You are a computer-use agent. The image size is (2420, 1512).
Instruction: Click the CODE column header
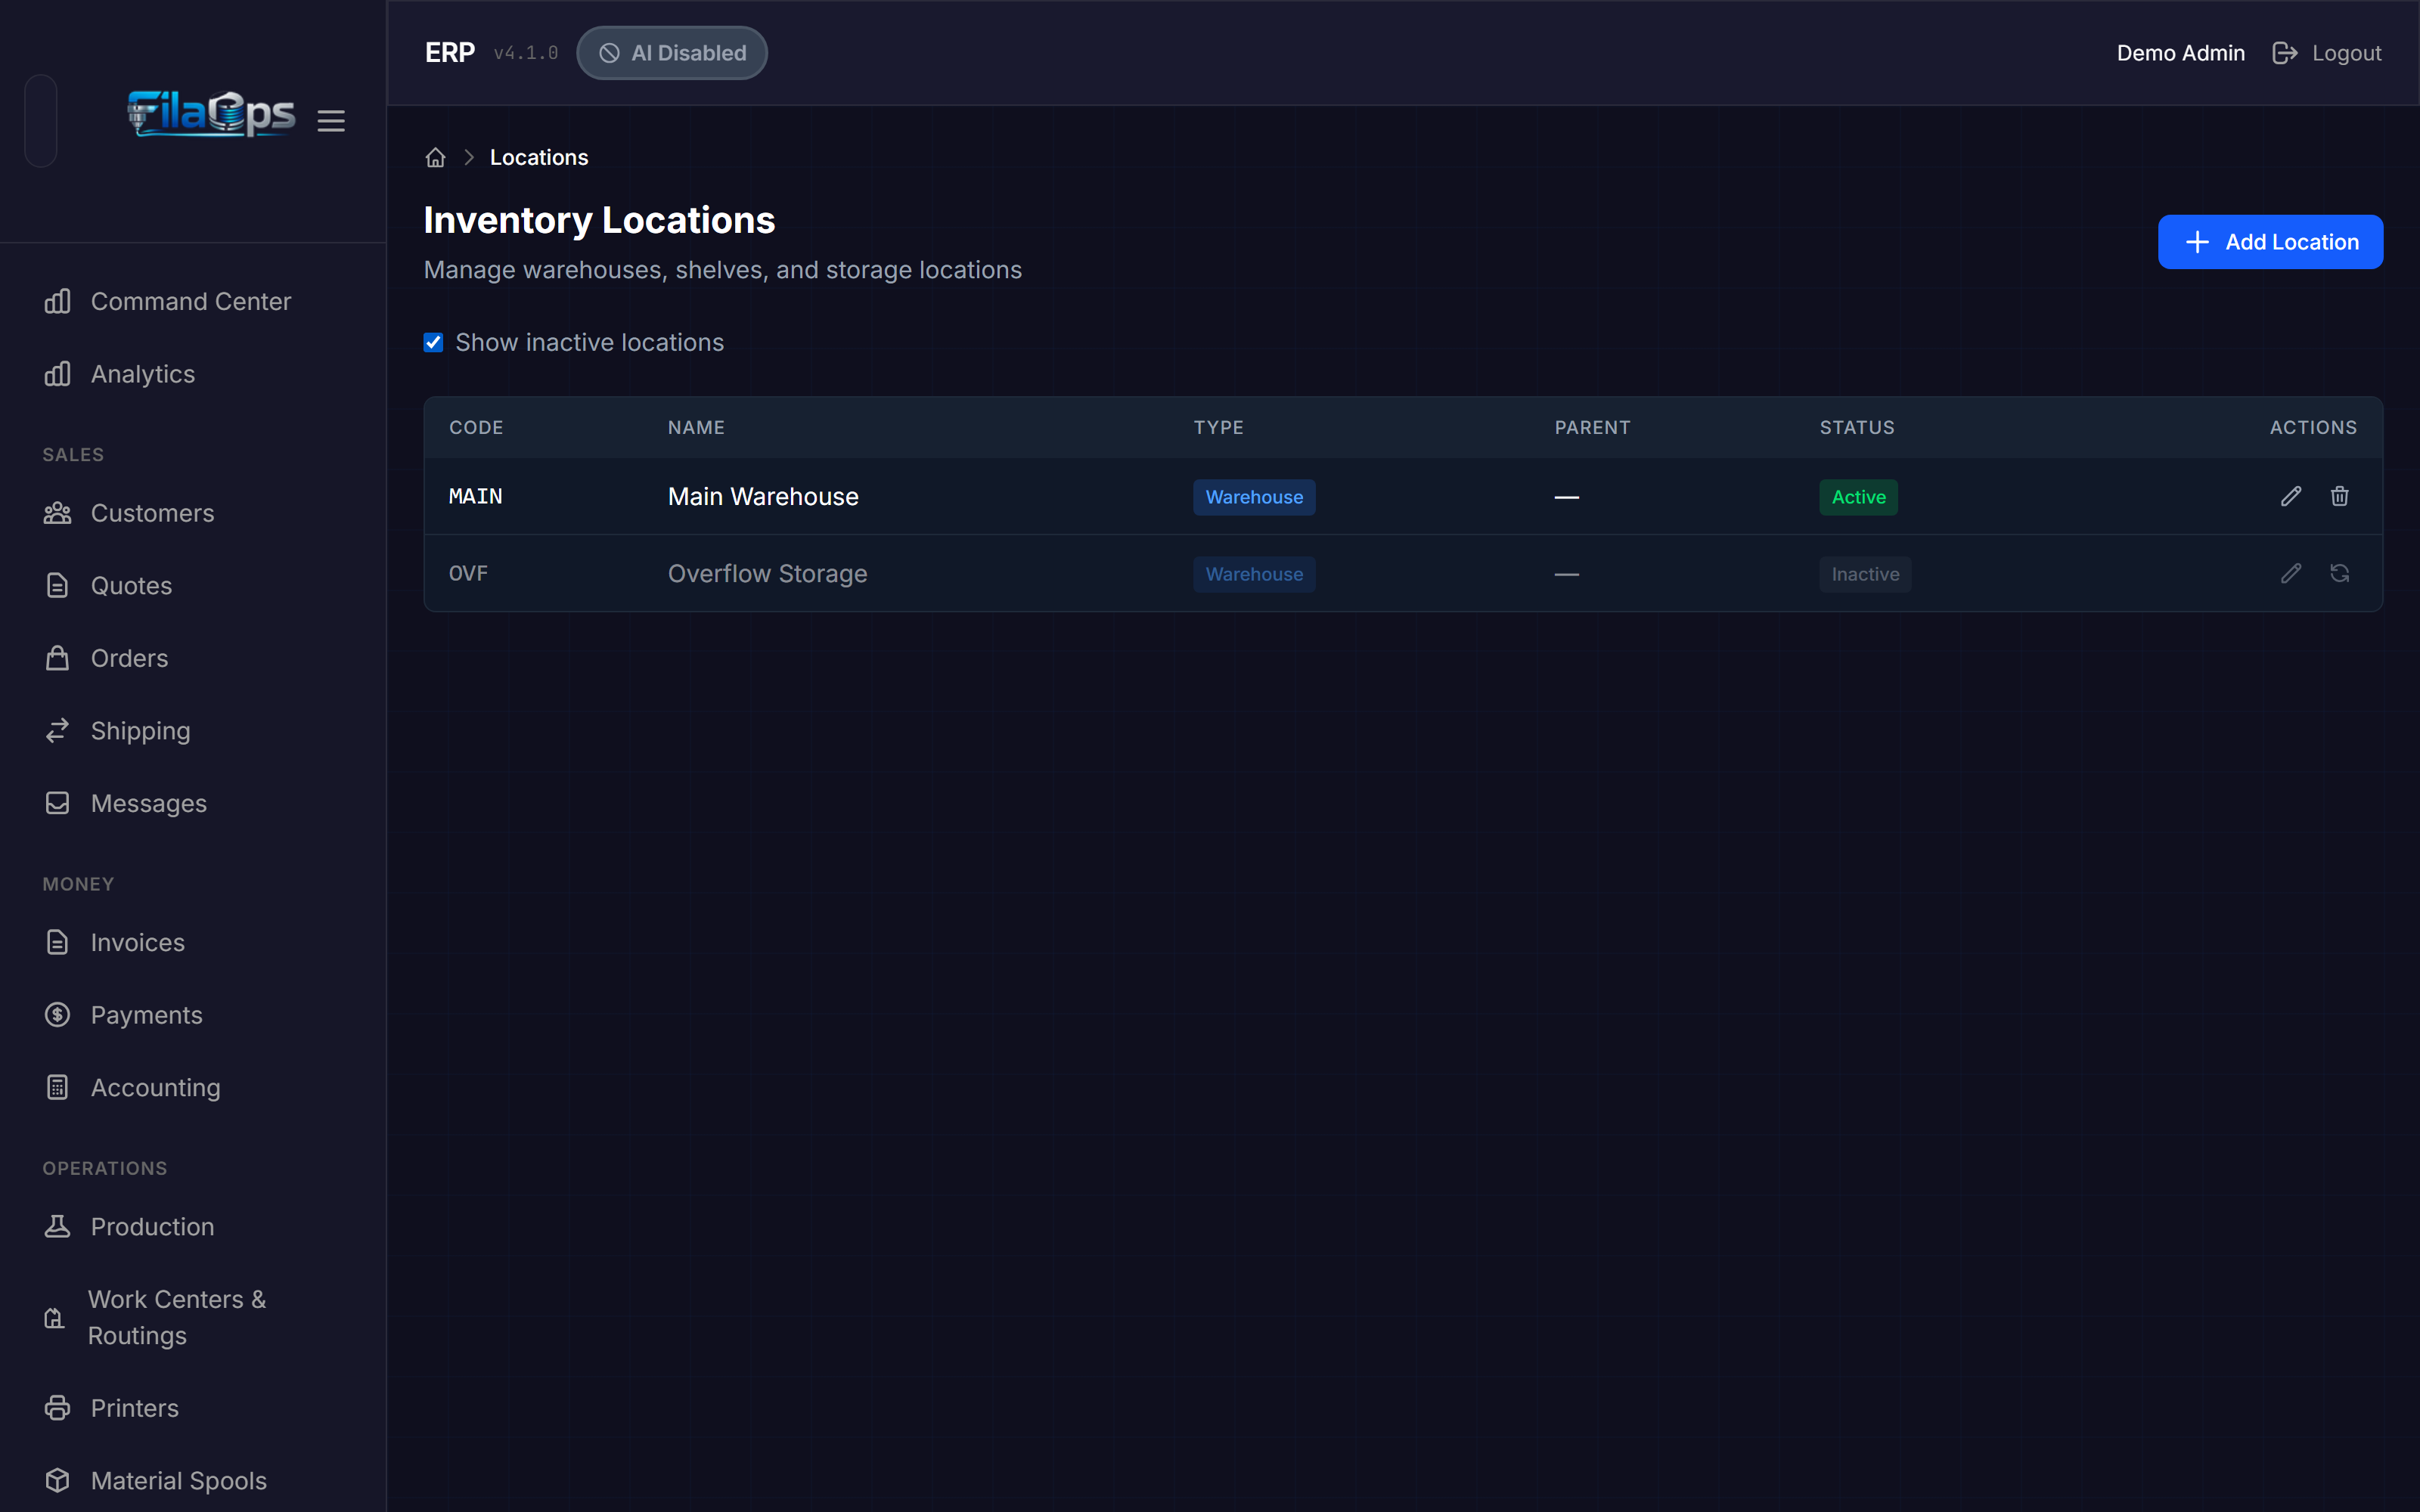pyautogui.click(x=476, y=428)
